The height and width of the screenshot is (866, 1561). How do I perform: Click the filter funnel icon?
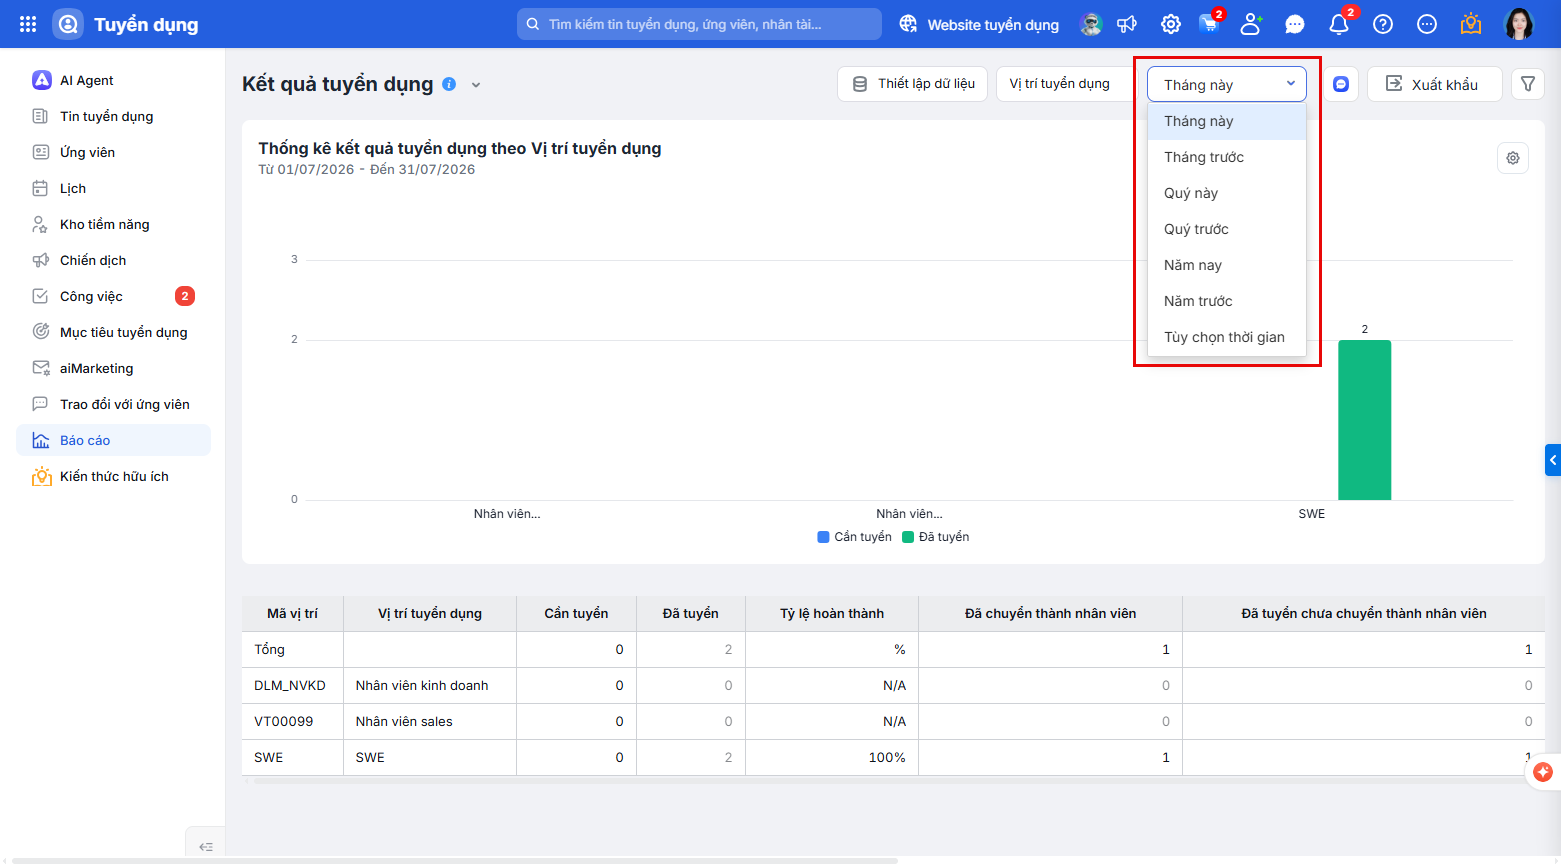[1528, 84]
